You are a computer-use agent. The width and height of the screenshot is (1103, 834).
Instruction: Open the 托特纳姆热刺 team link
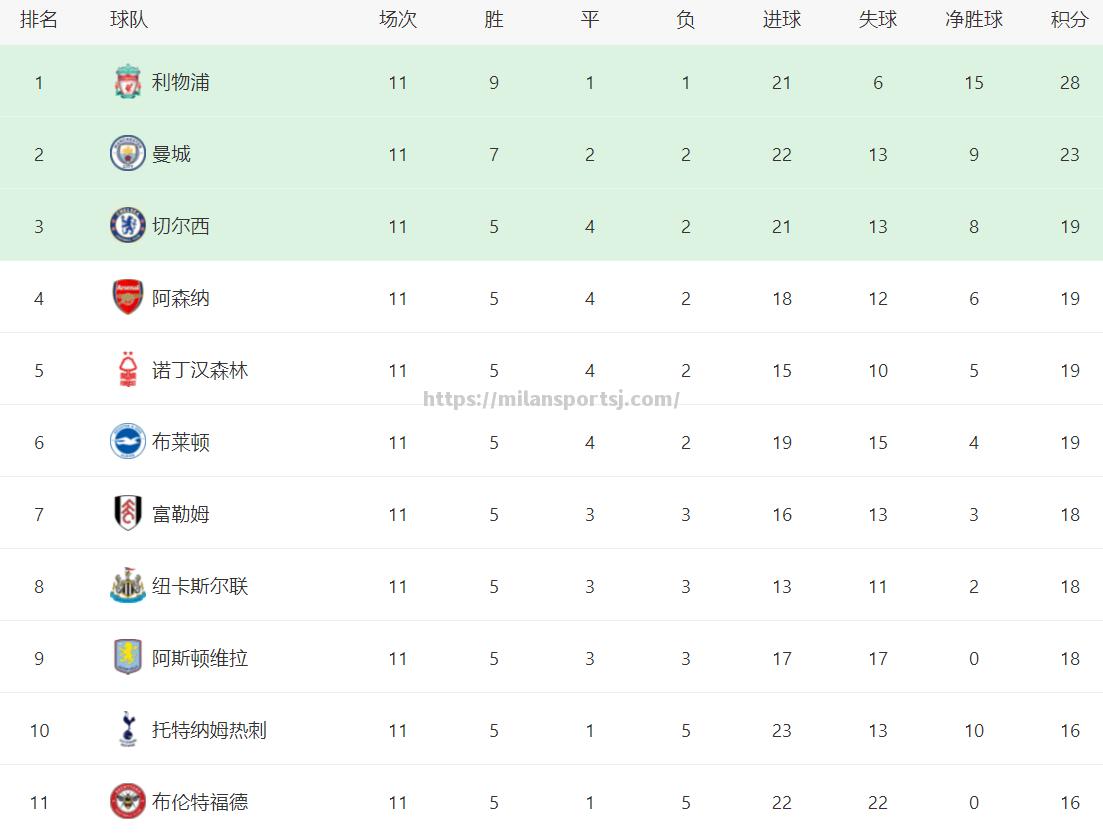[x=209, y=730]
